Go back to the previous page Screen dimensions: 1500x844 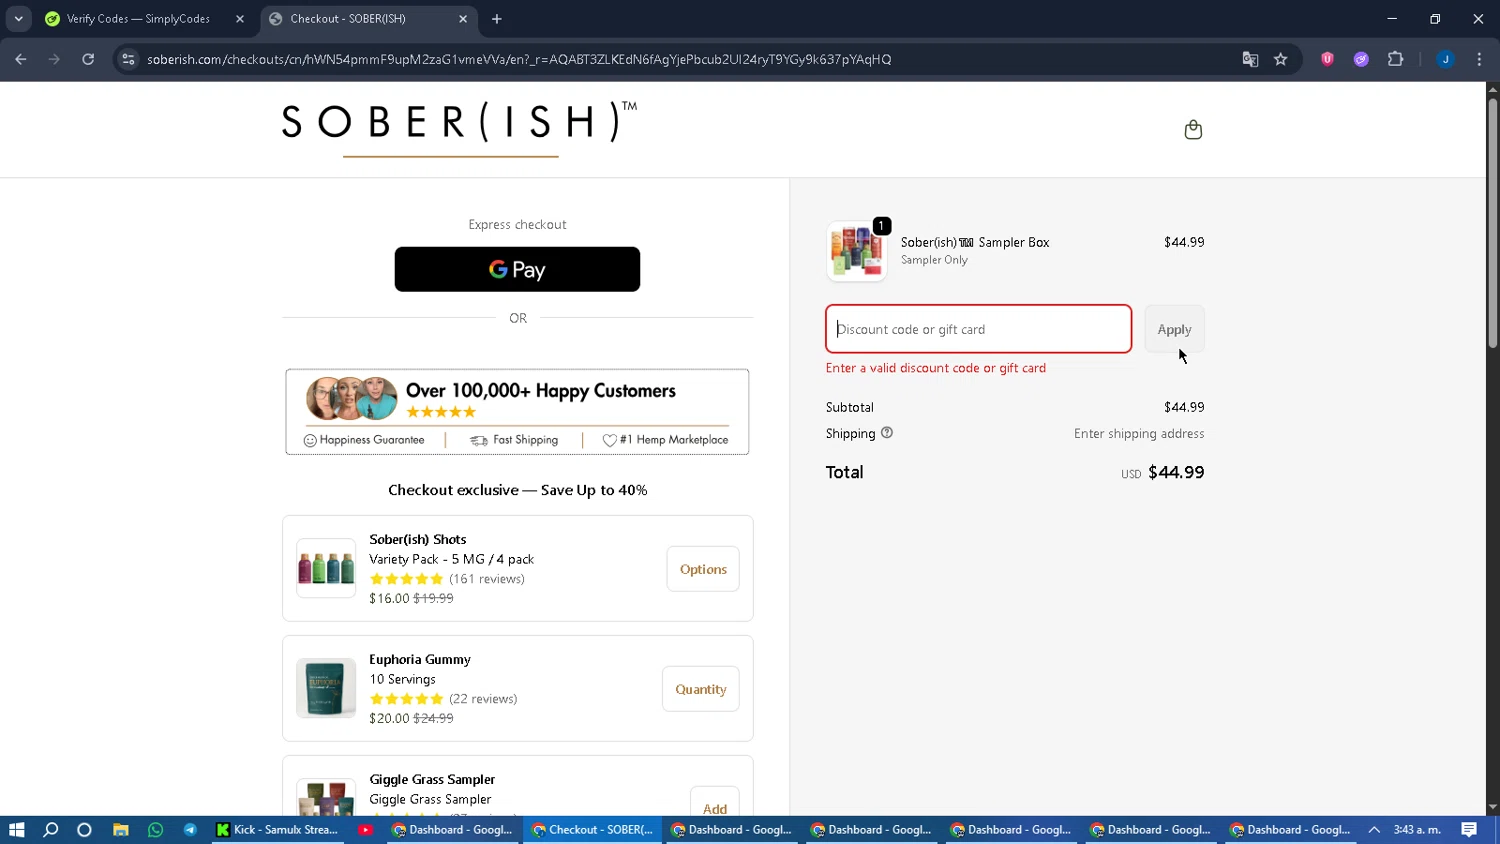point(21,59)
